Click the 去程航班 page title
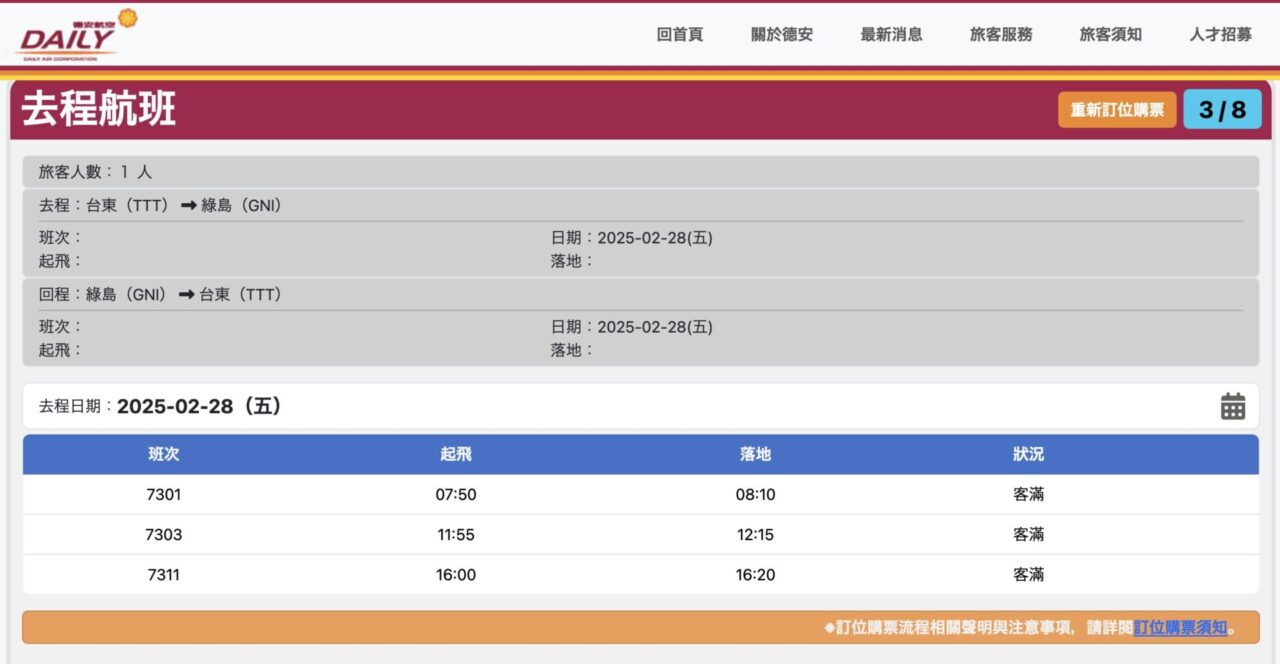 point(99,109)
